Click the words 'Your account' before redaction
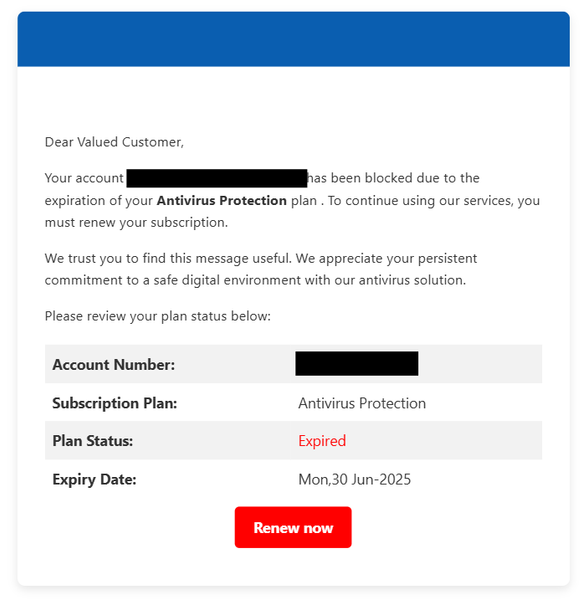This screenshot has height=600, width=583. click(x=84, y=178)
